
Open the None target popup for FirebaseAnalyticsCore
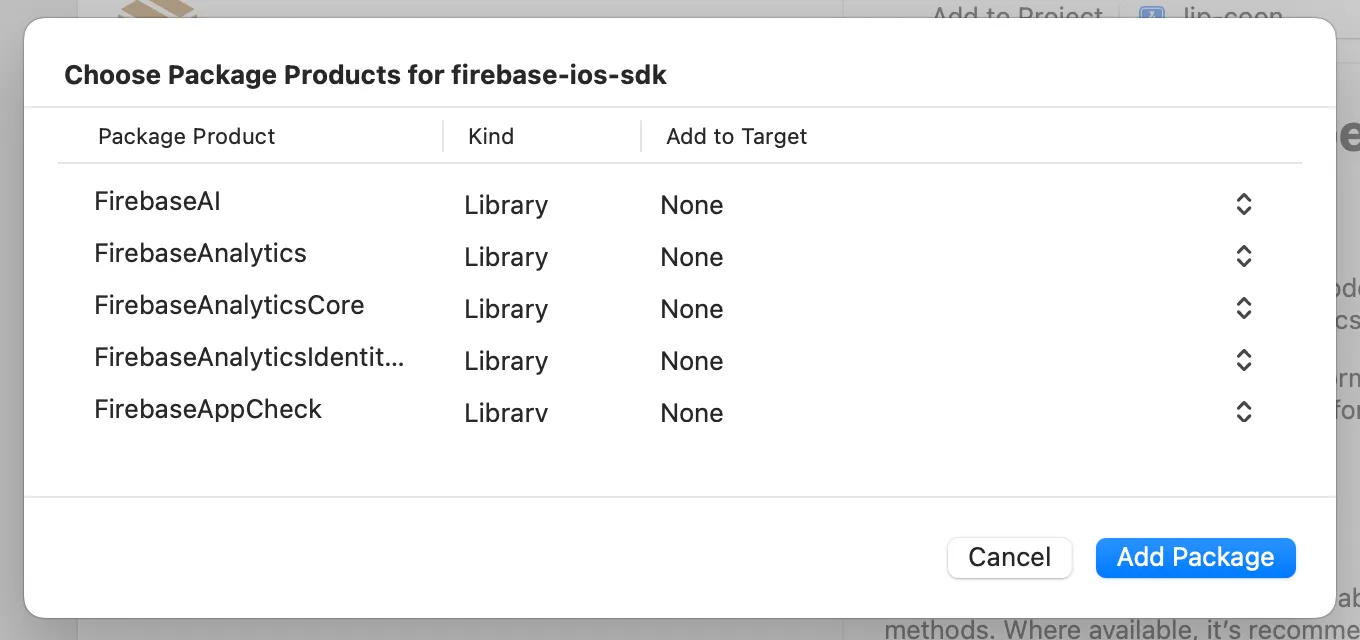(692, 309)
